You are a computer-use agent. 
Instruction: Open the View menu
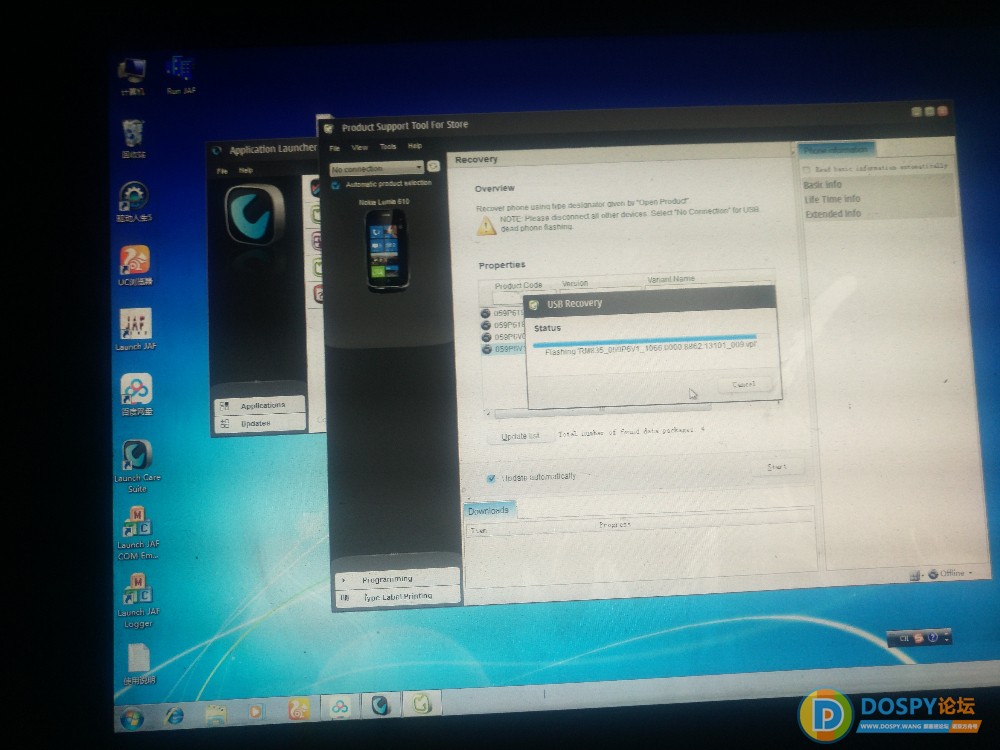[360, 147]
